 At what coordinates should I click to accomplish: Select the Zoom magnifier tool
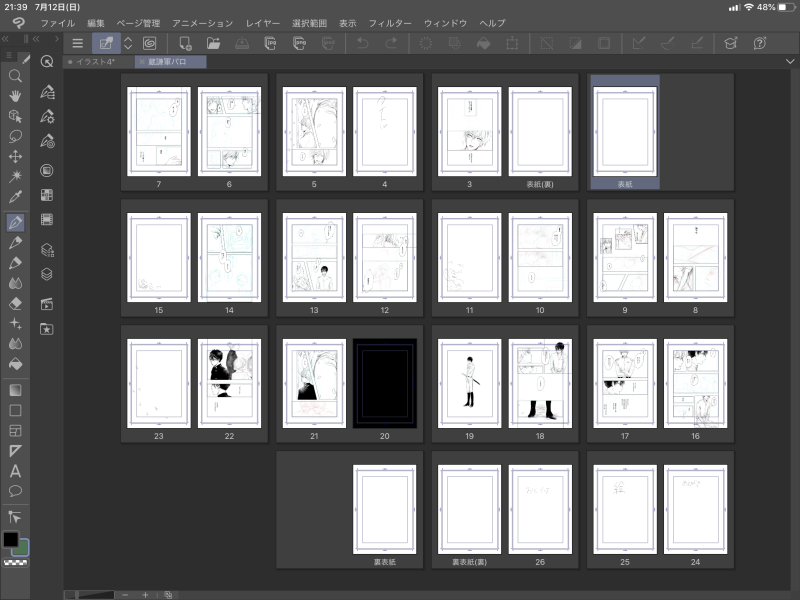(x=15, y=75)
